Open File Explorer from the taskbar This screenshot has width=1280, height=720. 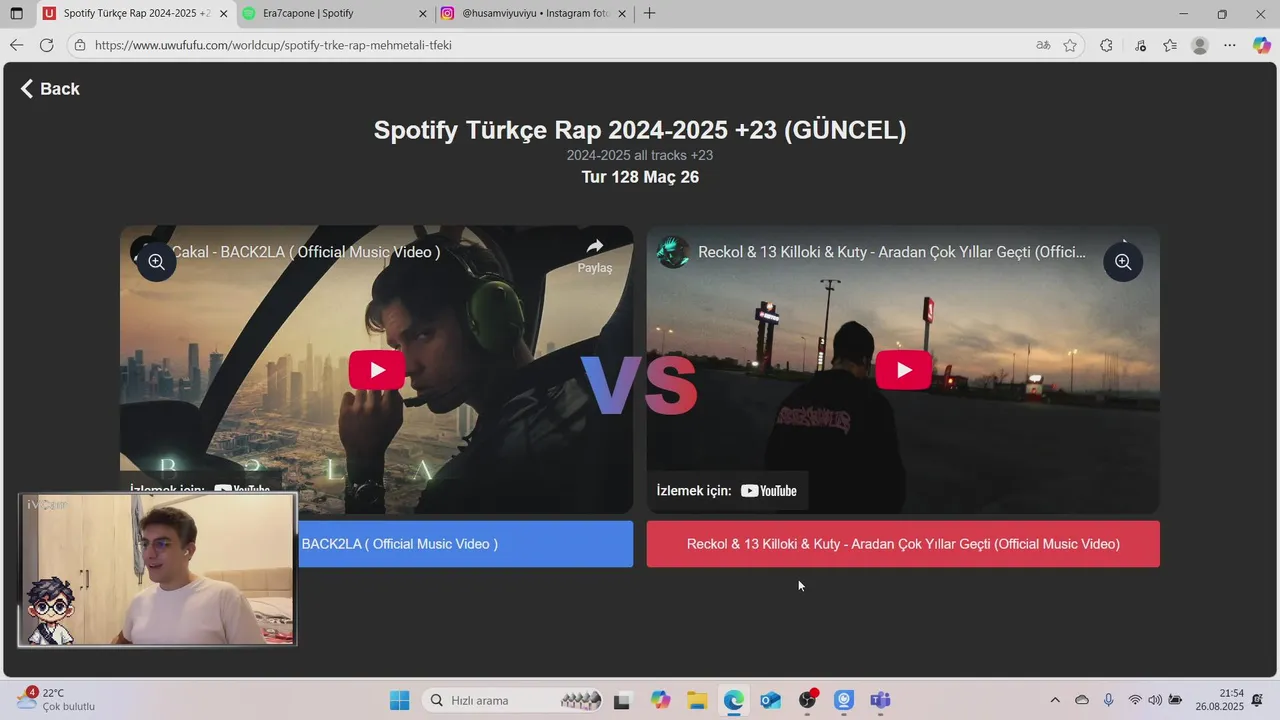coord(697,700)
